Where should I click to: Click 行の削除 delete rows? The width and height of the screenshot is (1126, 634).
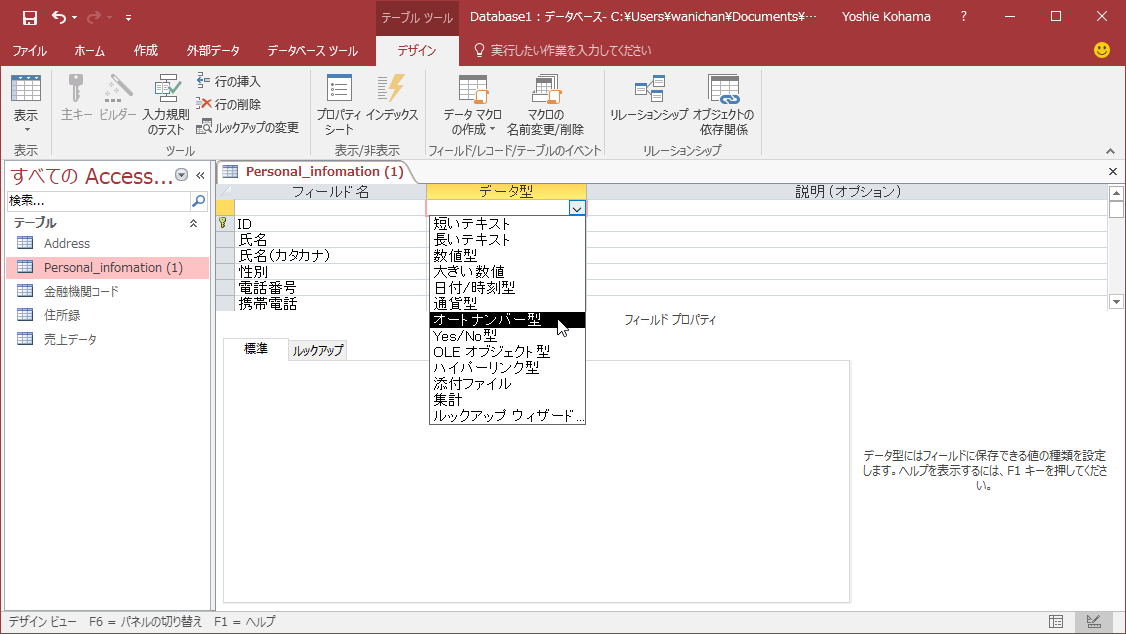229,104
